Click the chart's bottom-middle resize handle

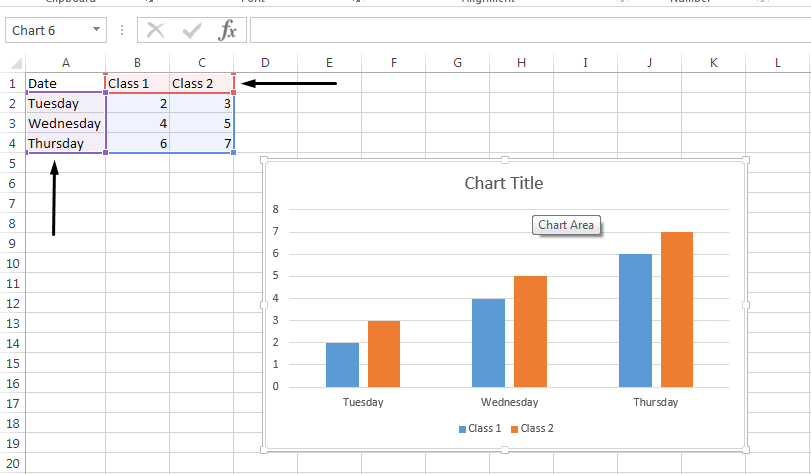505,451
